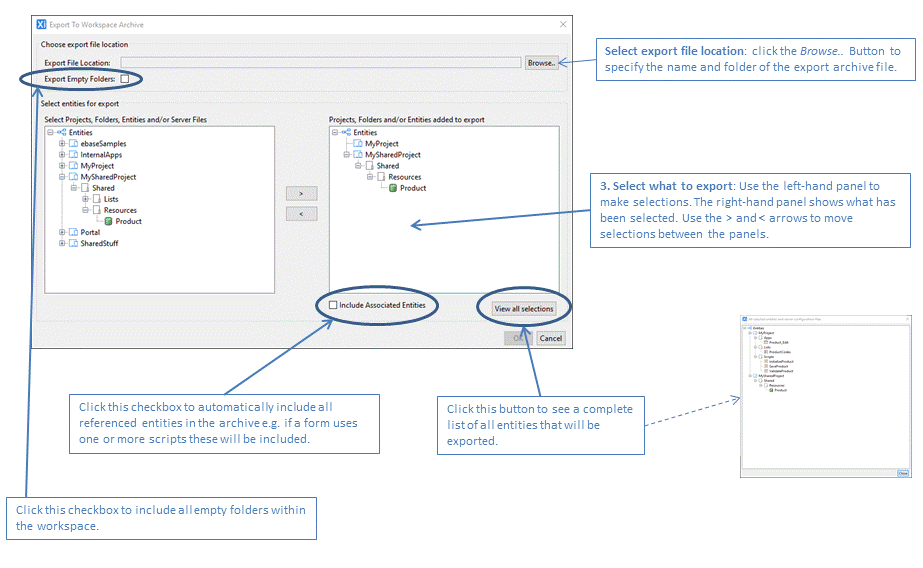Expand the SharedStuff node in left tree
The width and height of the screenshot is (923, 568).
62,243
